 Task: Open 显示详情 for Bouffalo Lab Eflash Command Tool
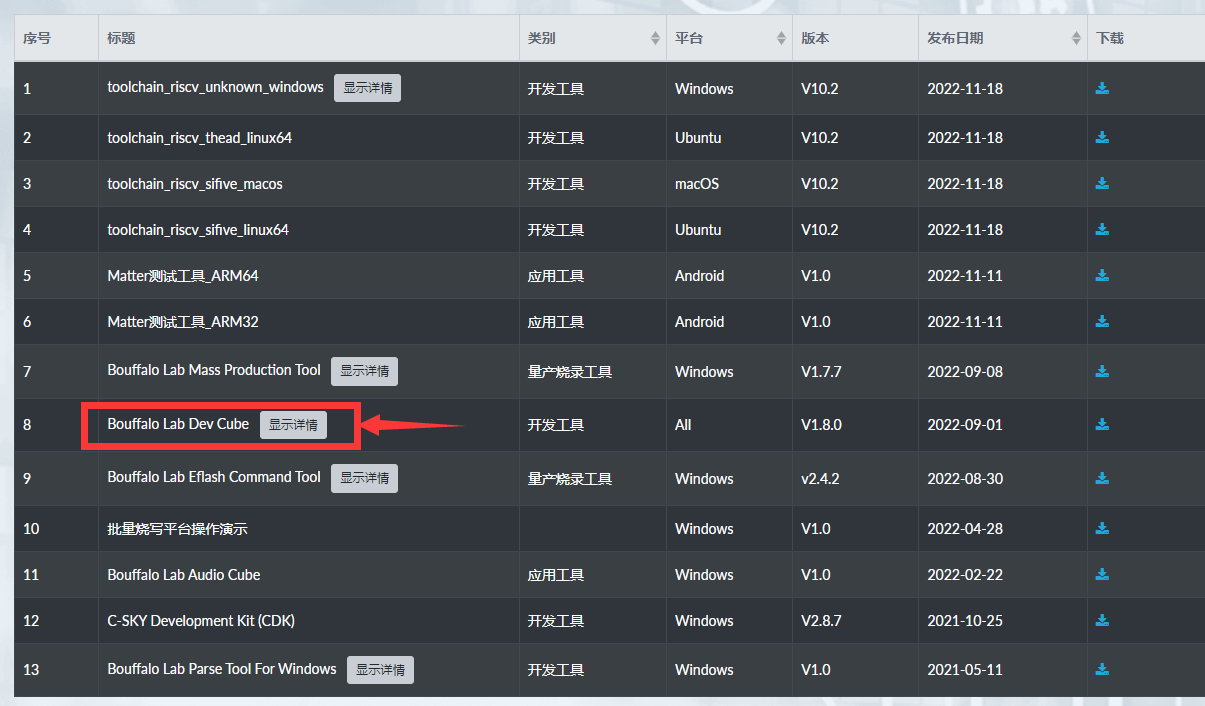click(364, 478)
